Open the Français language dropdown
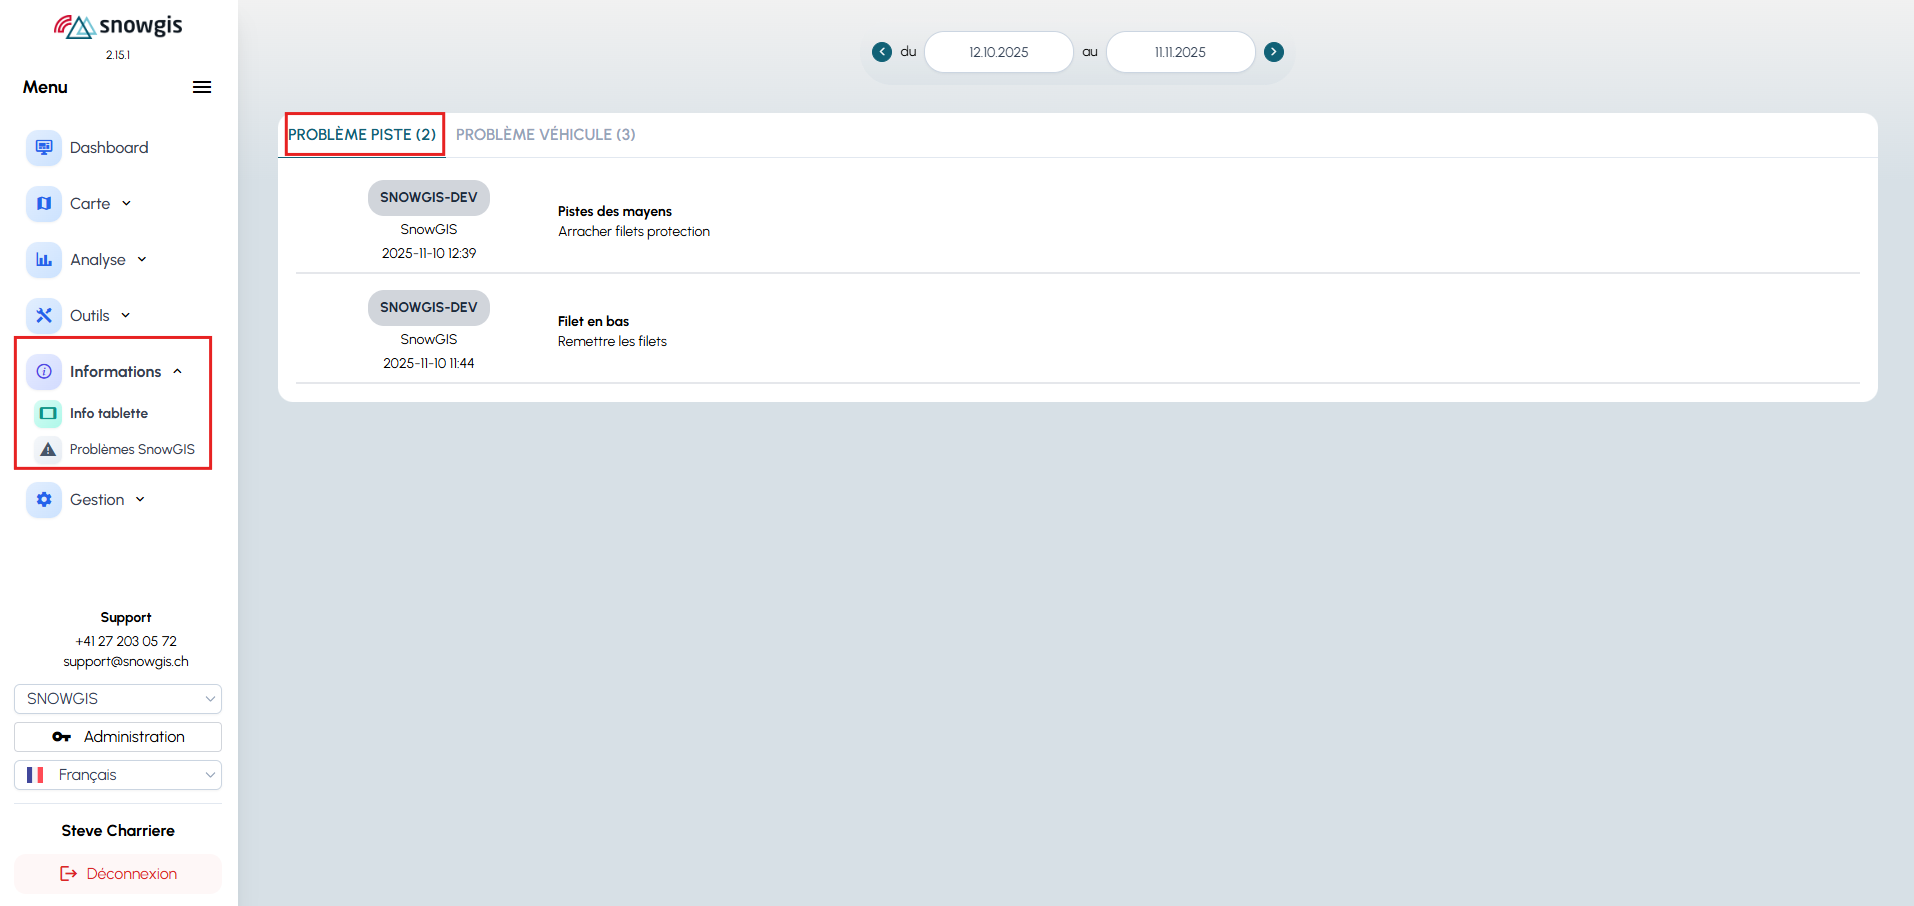Image resolution: width=1914 pixels, height=906 pixels. pyautogui.click(x=118, y=775)
